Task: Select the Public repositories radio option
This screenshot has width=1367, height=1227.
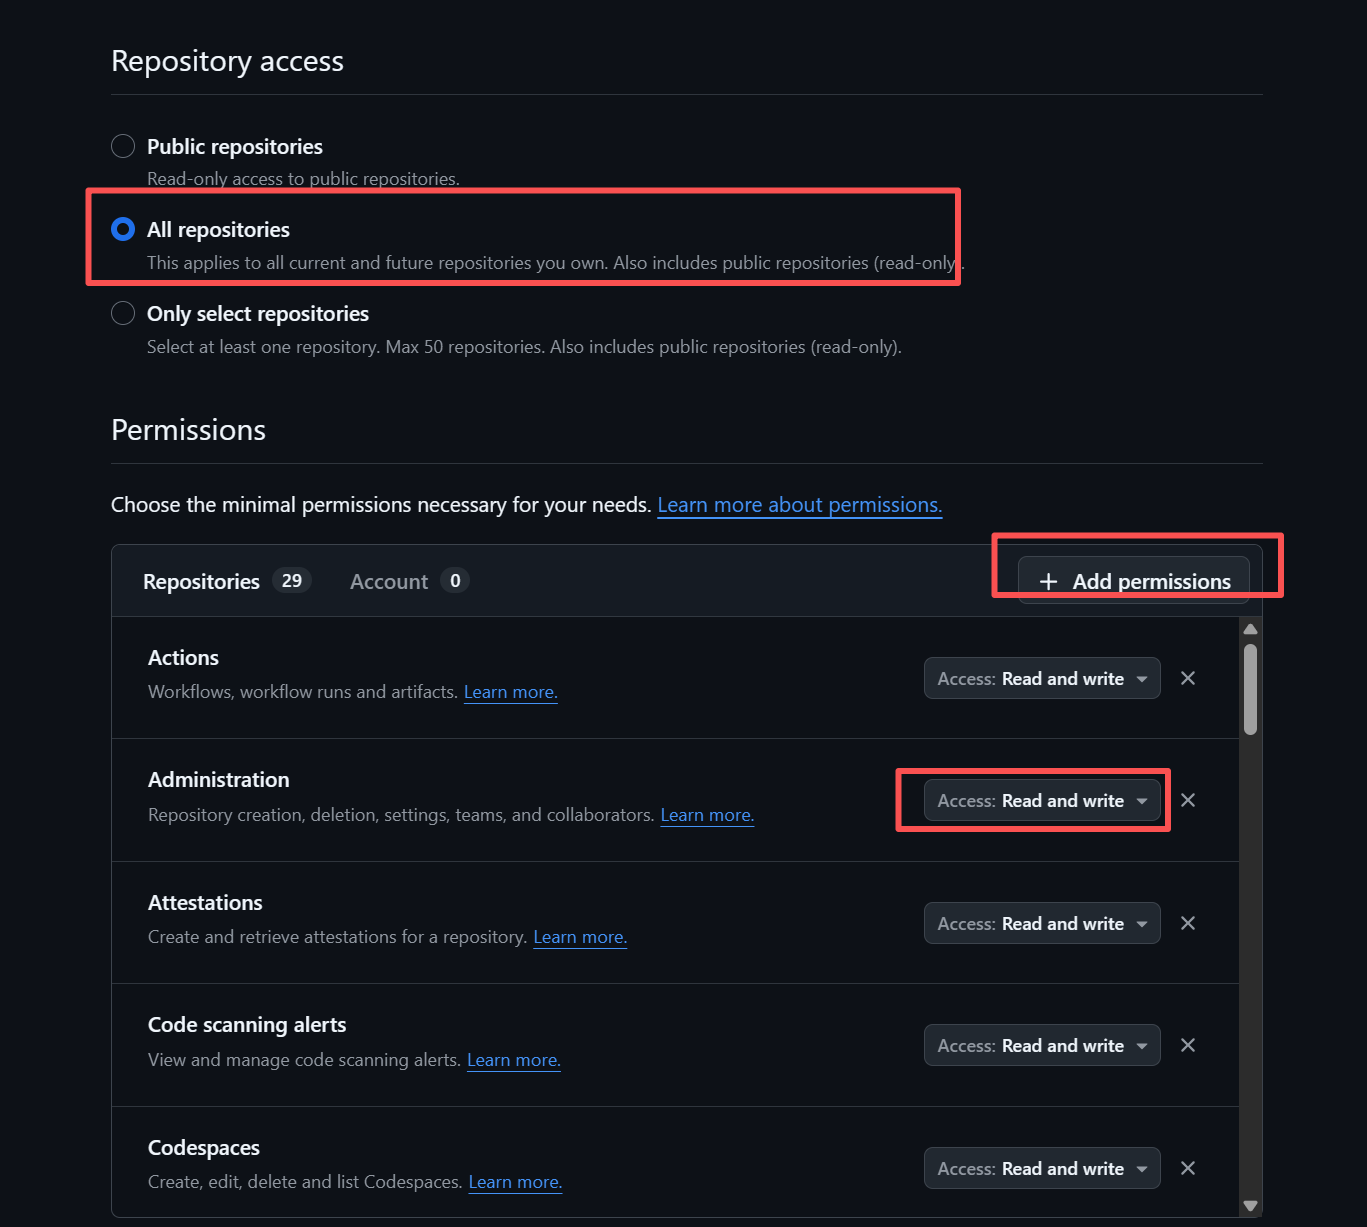Action: pyautogui.click(x=123, y=146)
